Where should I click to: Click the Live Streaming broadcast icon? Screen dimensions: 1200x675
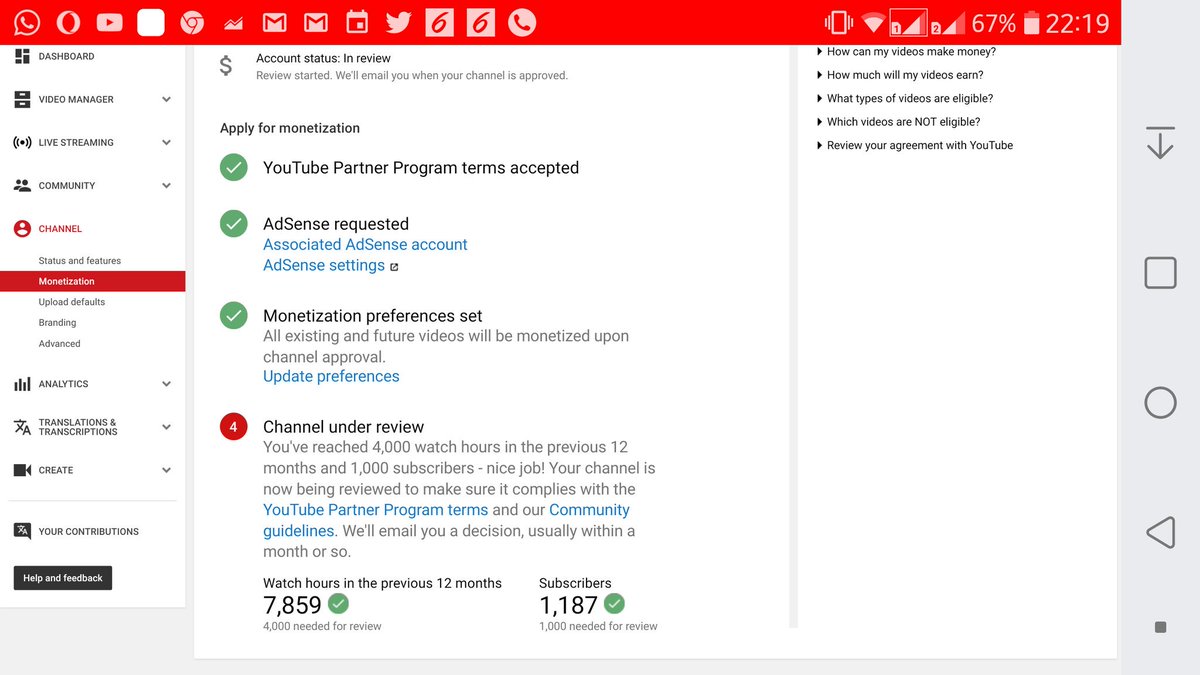tap(22, 143)
